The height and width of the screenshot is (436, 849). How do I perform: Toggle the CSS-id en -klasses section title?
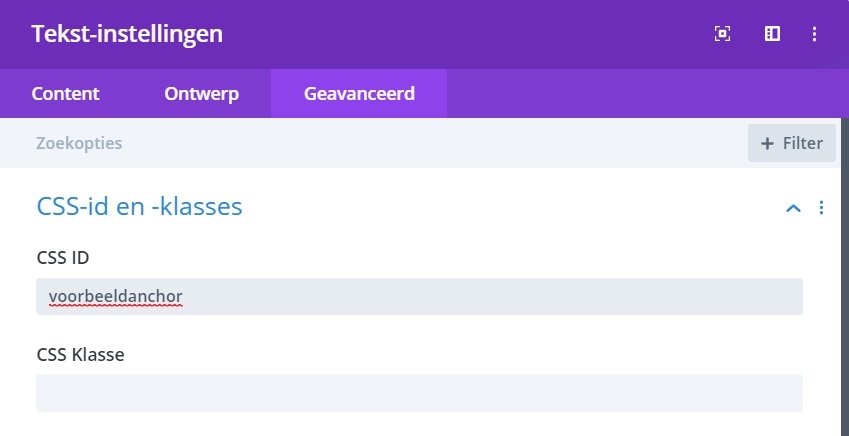(x=139, y=206)
